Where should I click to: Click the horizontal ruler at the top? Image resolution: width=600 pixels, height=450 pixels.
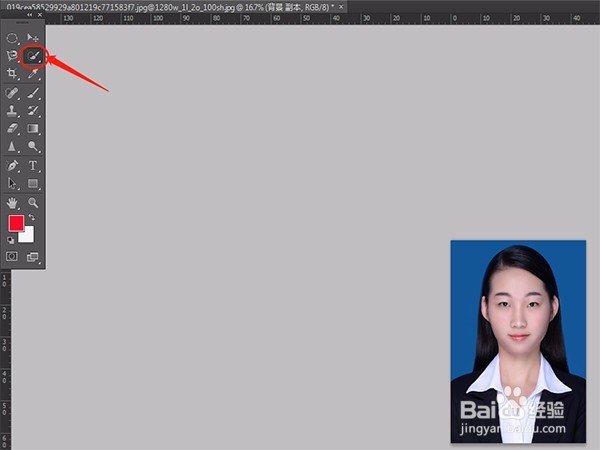coord(321,18)
